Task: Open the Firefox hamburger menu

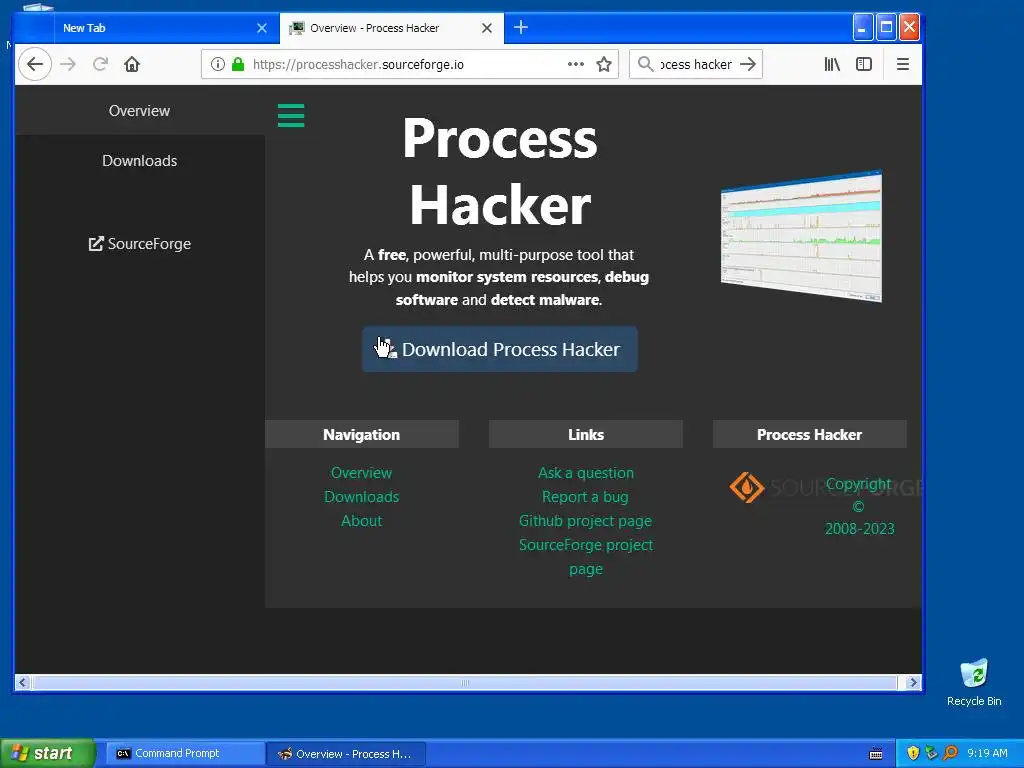Action: (903, 64)
